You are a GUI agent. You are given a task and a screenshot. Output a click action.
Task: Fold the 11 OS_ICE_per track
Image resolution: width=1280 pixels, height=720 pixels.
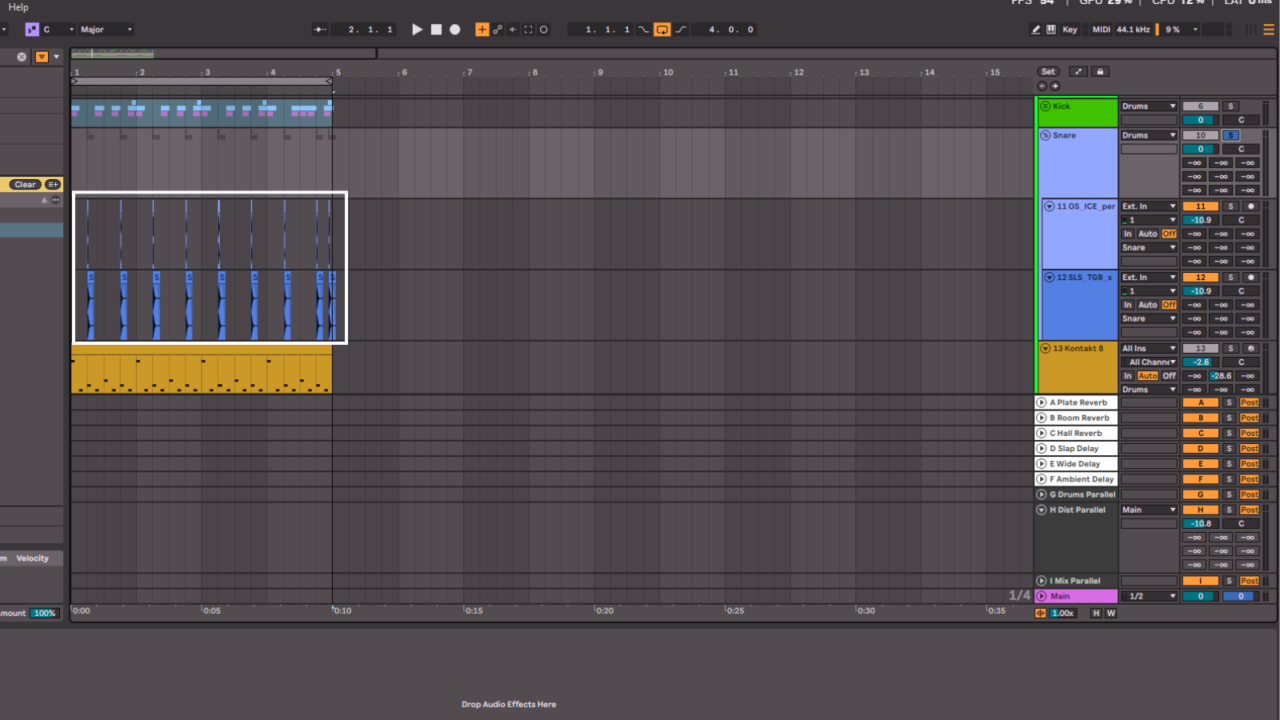(x=1049, y=206)
